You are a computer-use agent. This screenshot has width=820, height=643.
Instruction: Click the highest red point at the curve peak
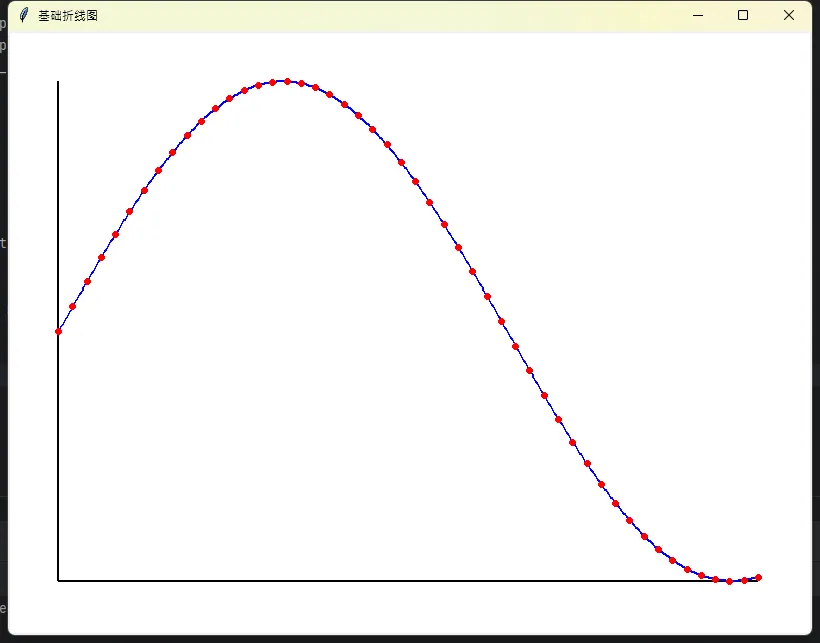pyautogui.click(x=287, y=81)
